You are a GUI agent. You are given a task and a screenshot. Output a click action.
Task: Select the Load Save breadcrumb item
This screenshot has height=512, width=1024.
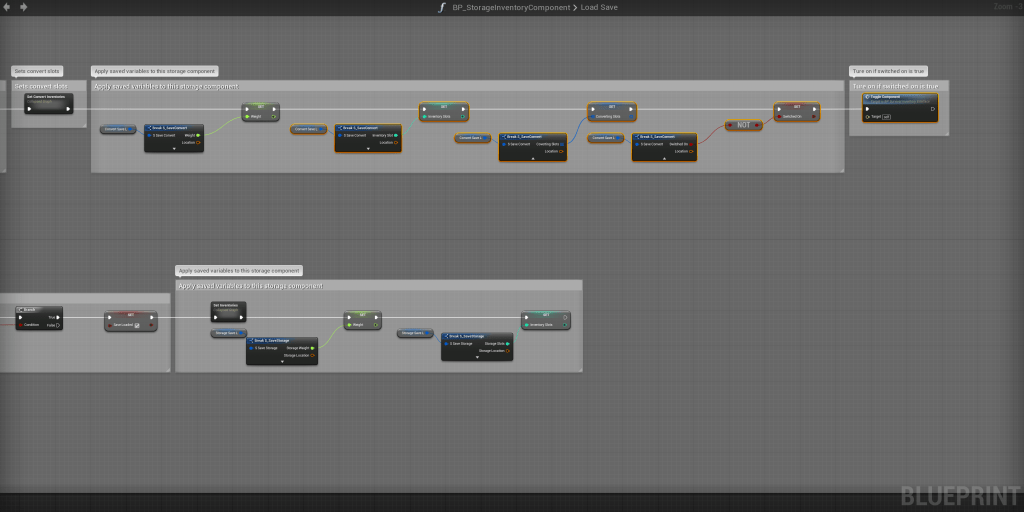coord(600,7)
